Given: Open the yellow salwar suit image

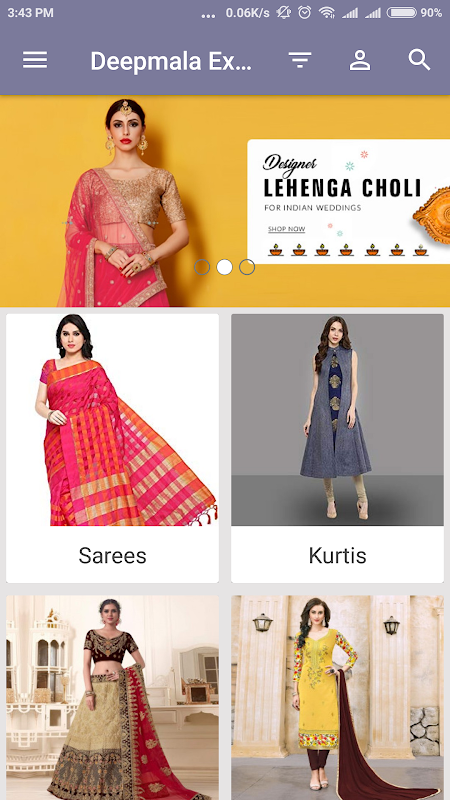Looking at the screenshot, I should pos(337,697).
